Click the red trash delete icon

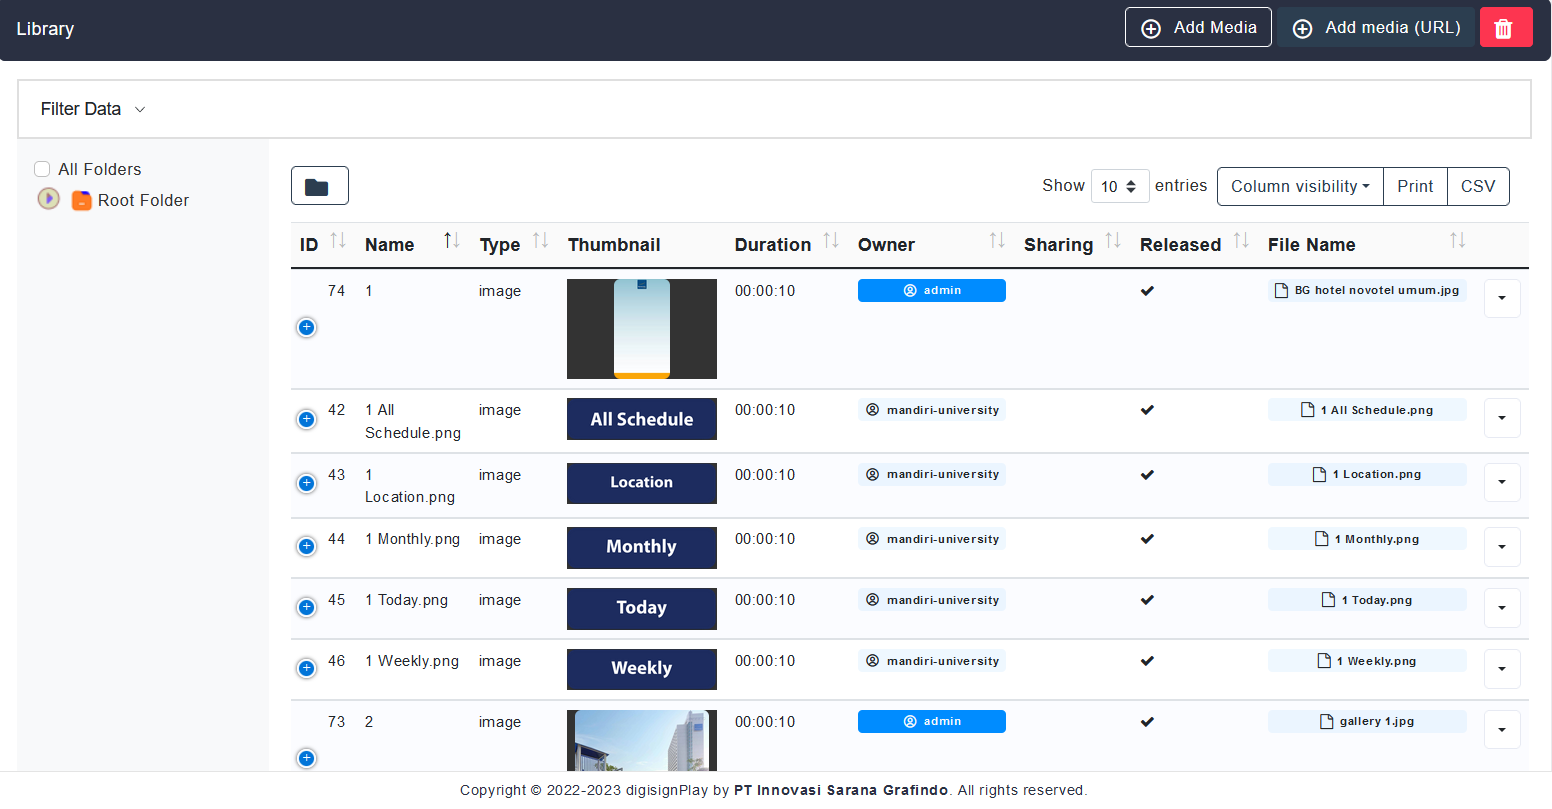(x=1505, y=28)
